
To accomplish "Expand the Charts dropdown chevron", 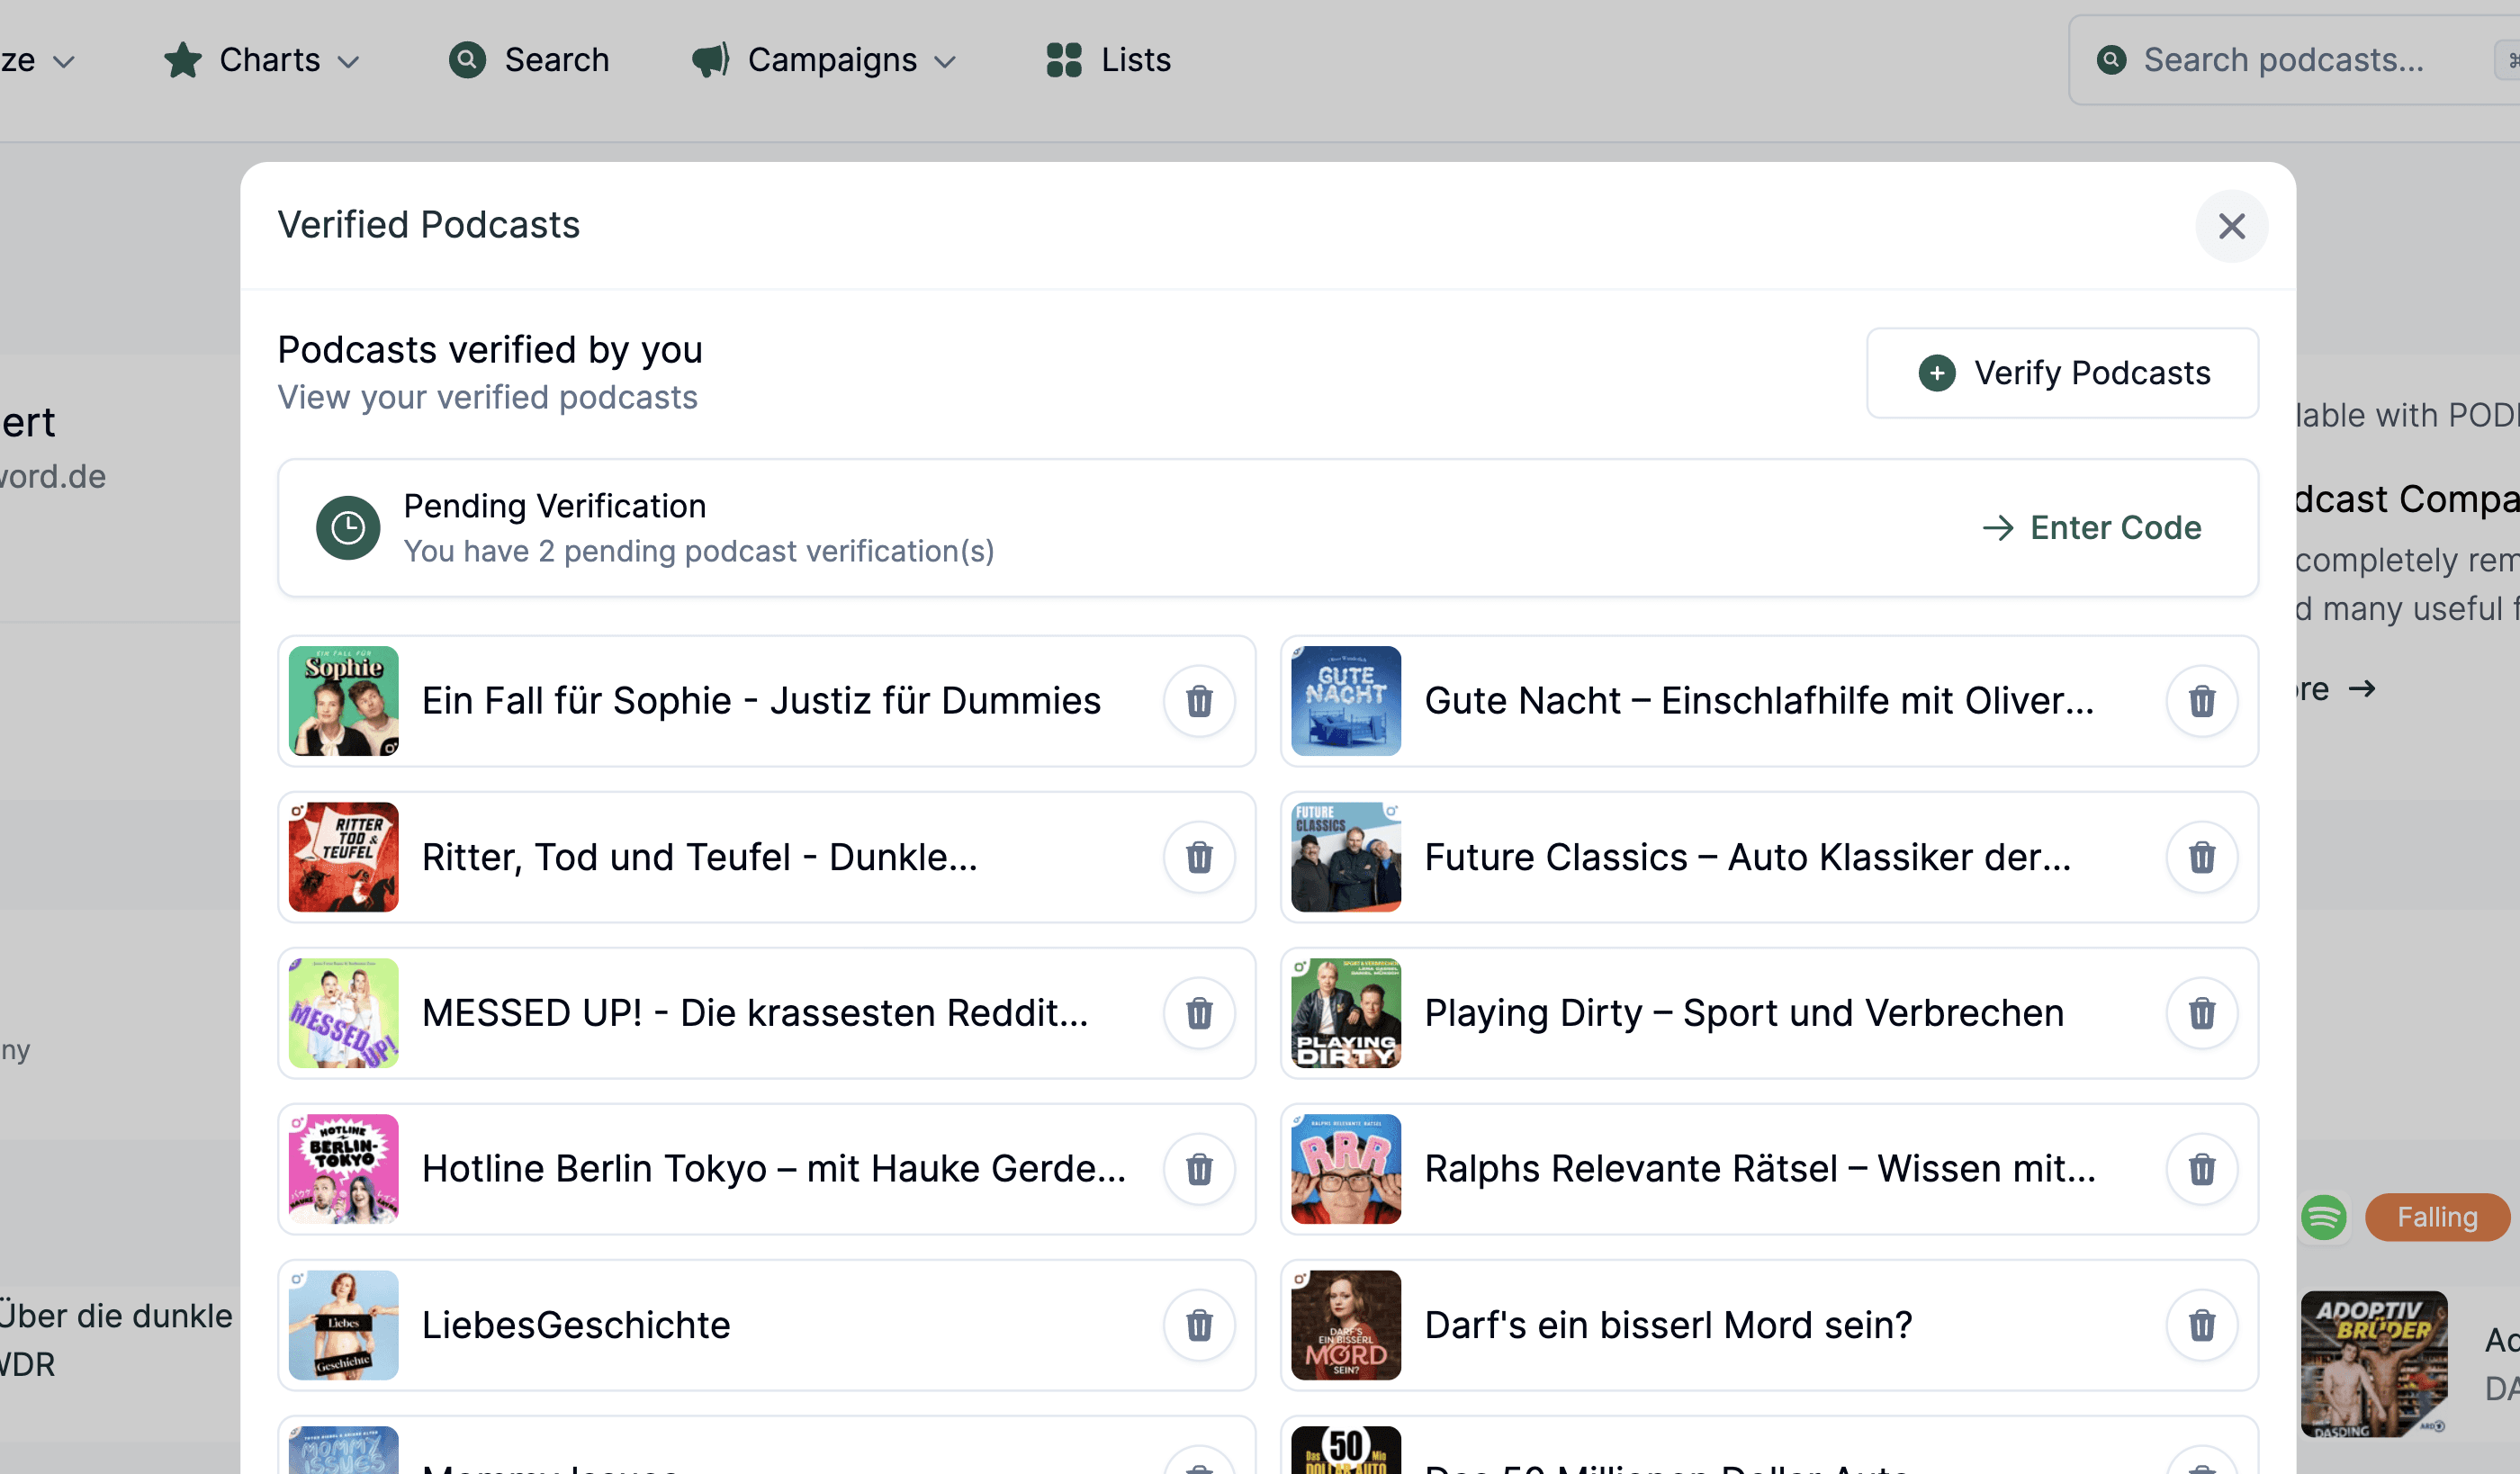I will click(x=348, y=62).
